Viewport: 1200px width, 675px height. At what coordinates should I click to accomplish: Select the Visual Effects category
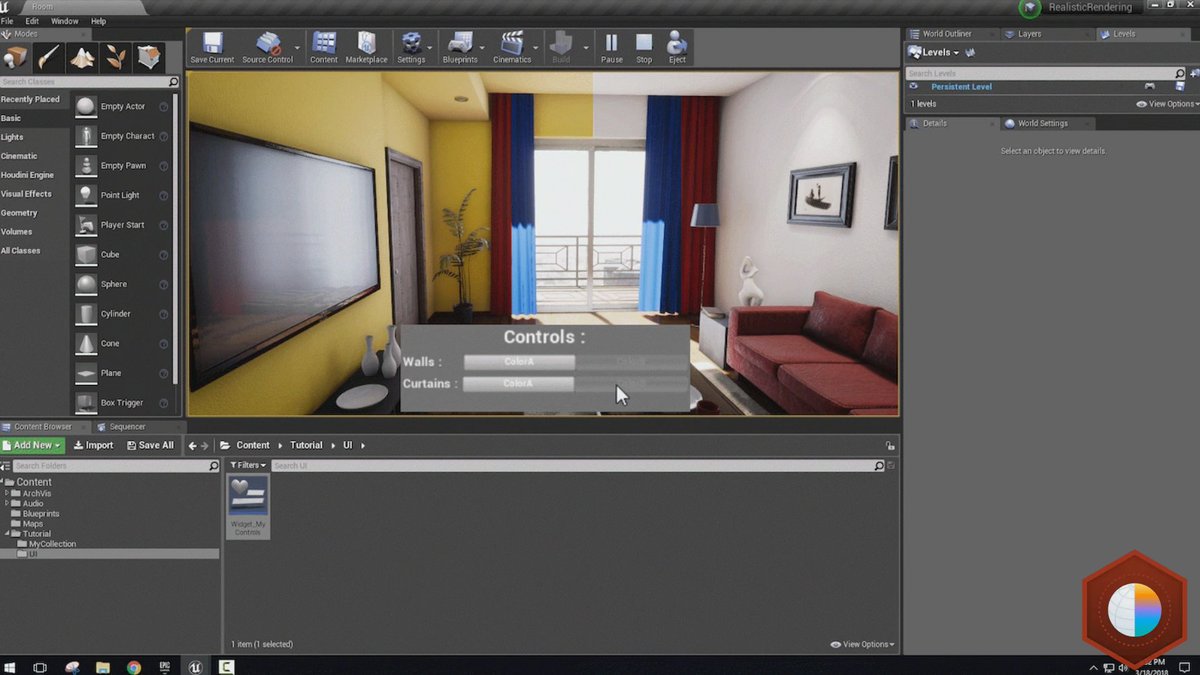point(26,194)
